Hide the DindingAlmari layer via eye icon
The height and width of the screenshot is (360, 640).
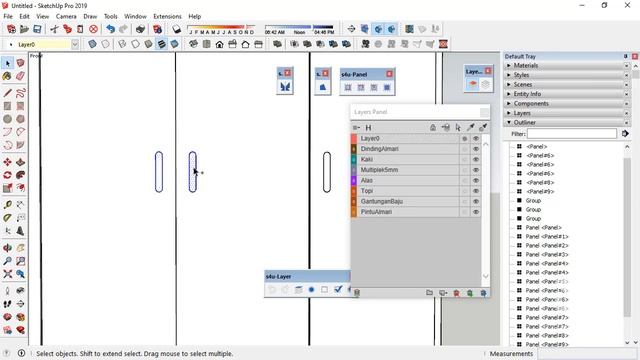(x=476, y=149)
